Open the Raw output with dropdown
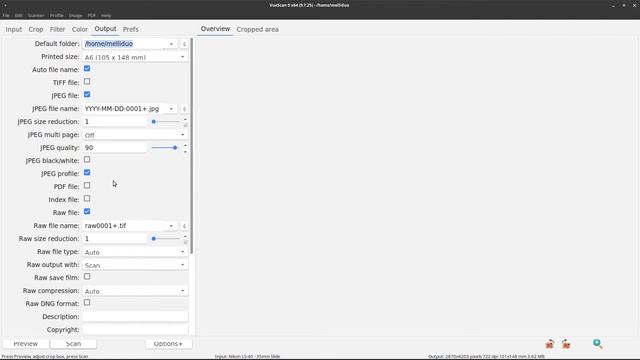This screenshot has width=640, height=360. click(135, 265)
